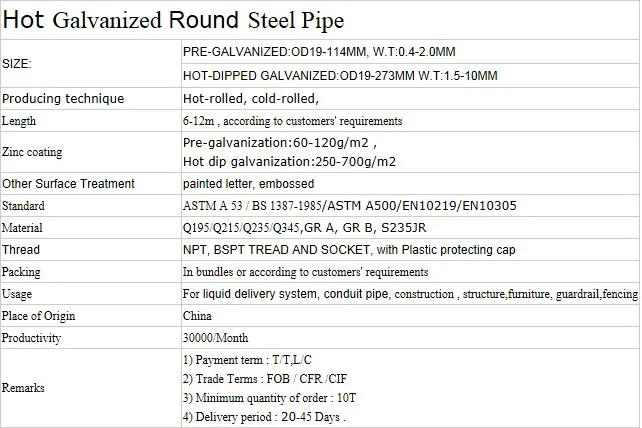Select the Producing technique label
The height and width of the screenshot is (428, 642).
pyautogui.click(x=63, y=98)
